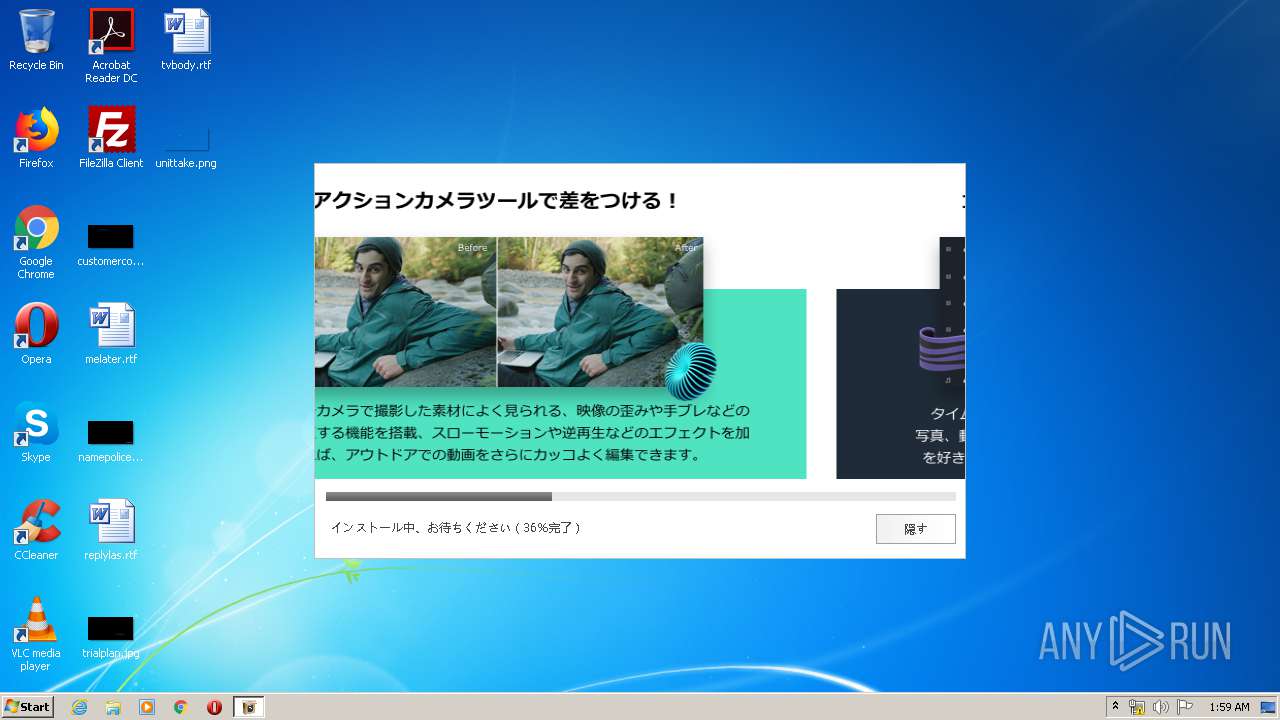Screen dimensions: 1280x720
Task: Select the Acrobat Reader DC desktop shortcut
Action: coord(111,46)
